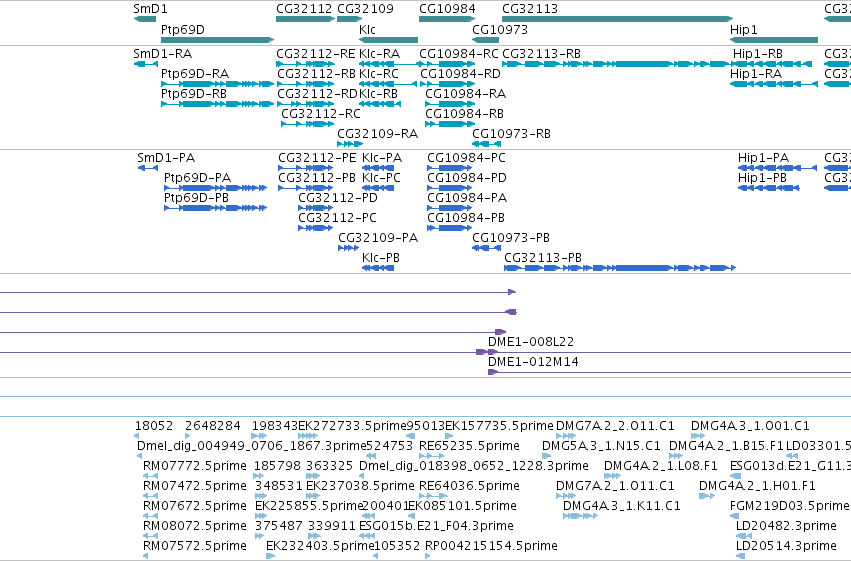The width and height of the screenshot is (851, 561).
Task: Select BAC clone DME1-012M14
Action: tap(533, 362)
